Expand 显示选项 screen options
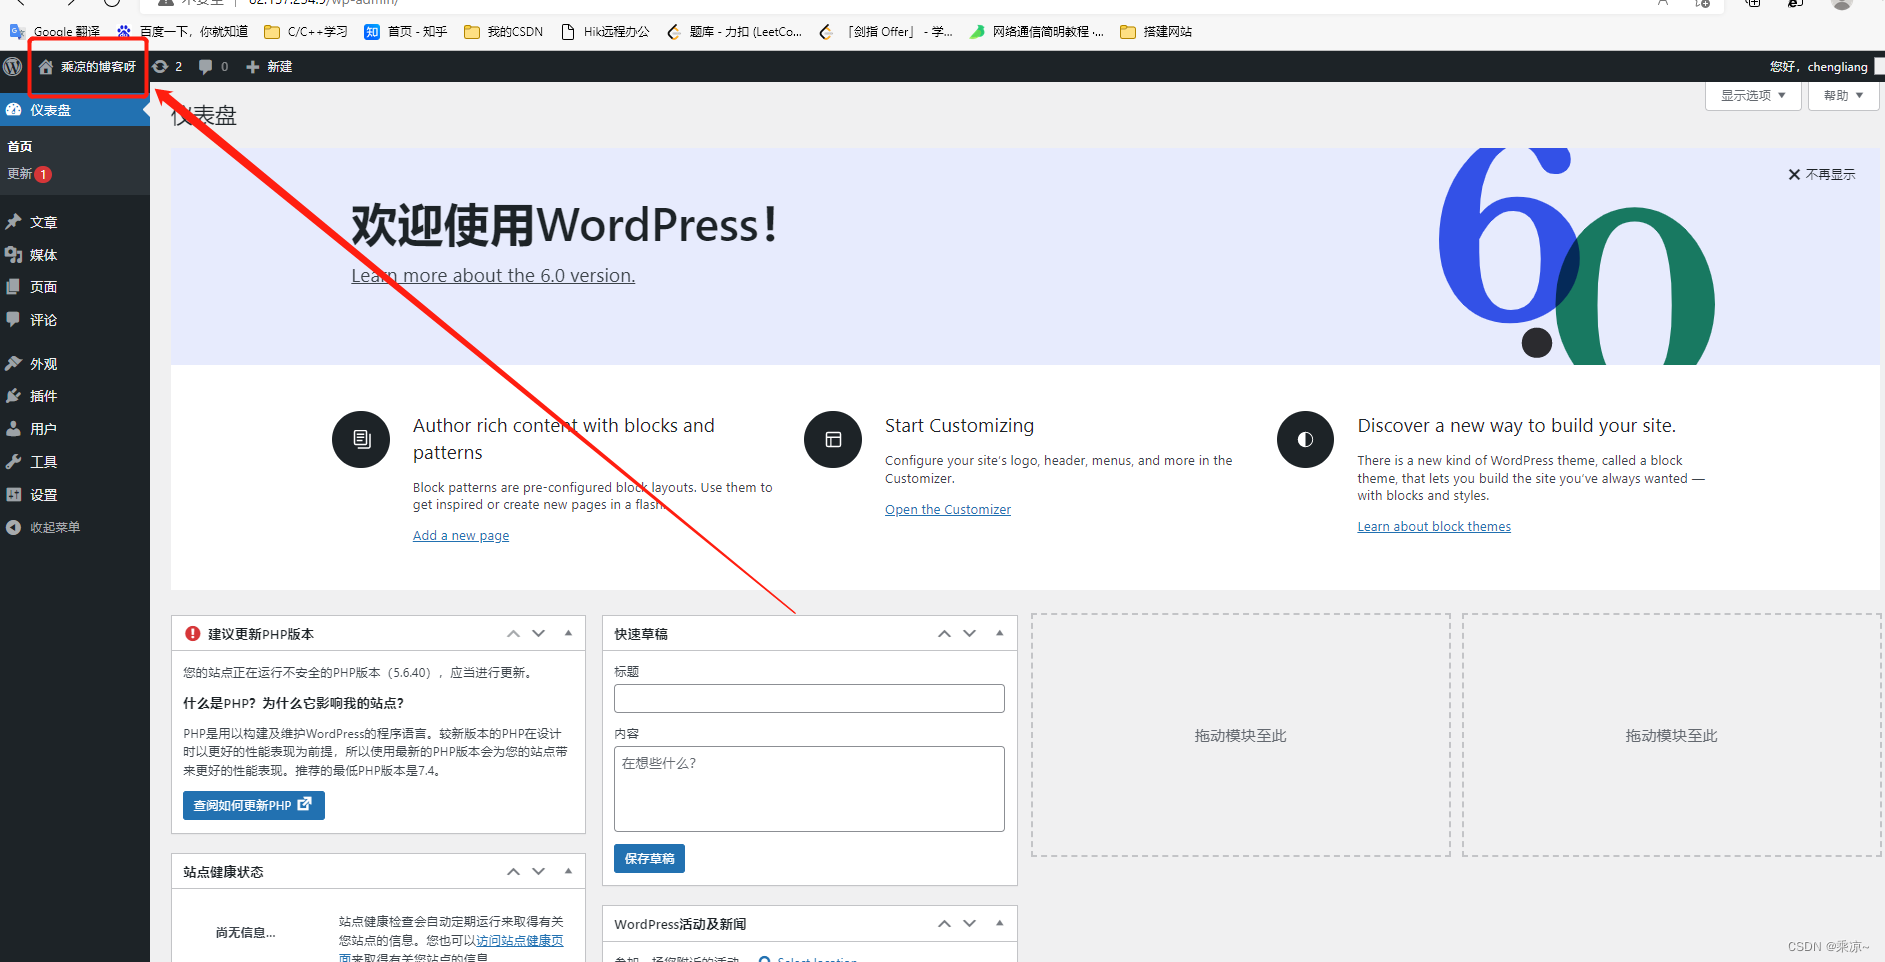1885x962 pixels. click(1753, 96)
